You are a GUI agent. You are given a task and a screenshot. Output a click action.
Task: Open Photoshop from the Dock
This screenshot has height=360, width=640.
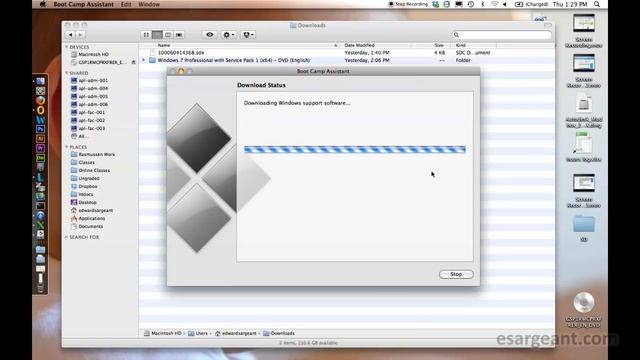click(40, 129)
